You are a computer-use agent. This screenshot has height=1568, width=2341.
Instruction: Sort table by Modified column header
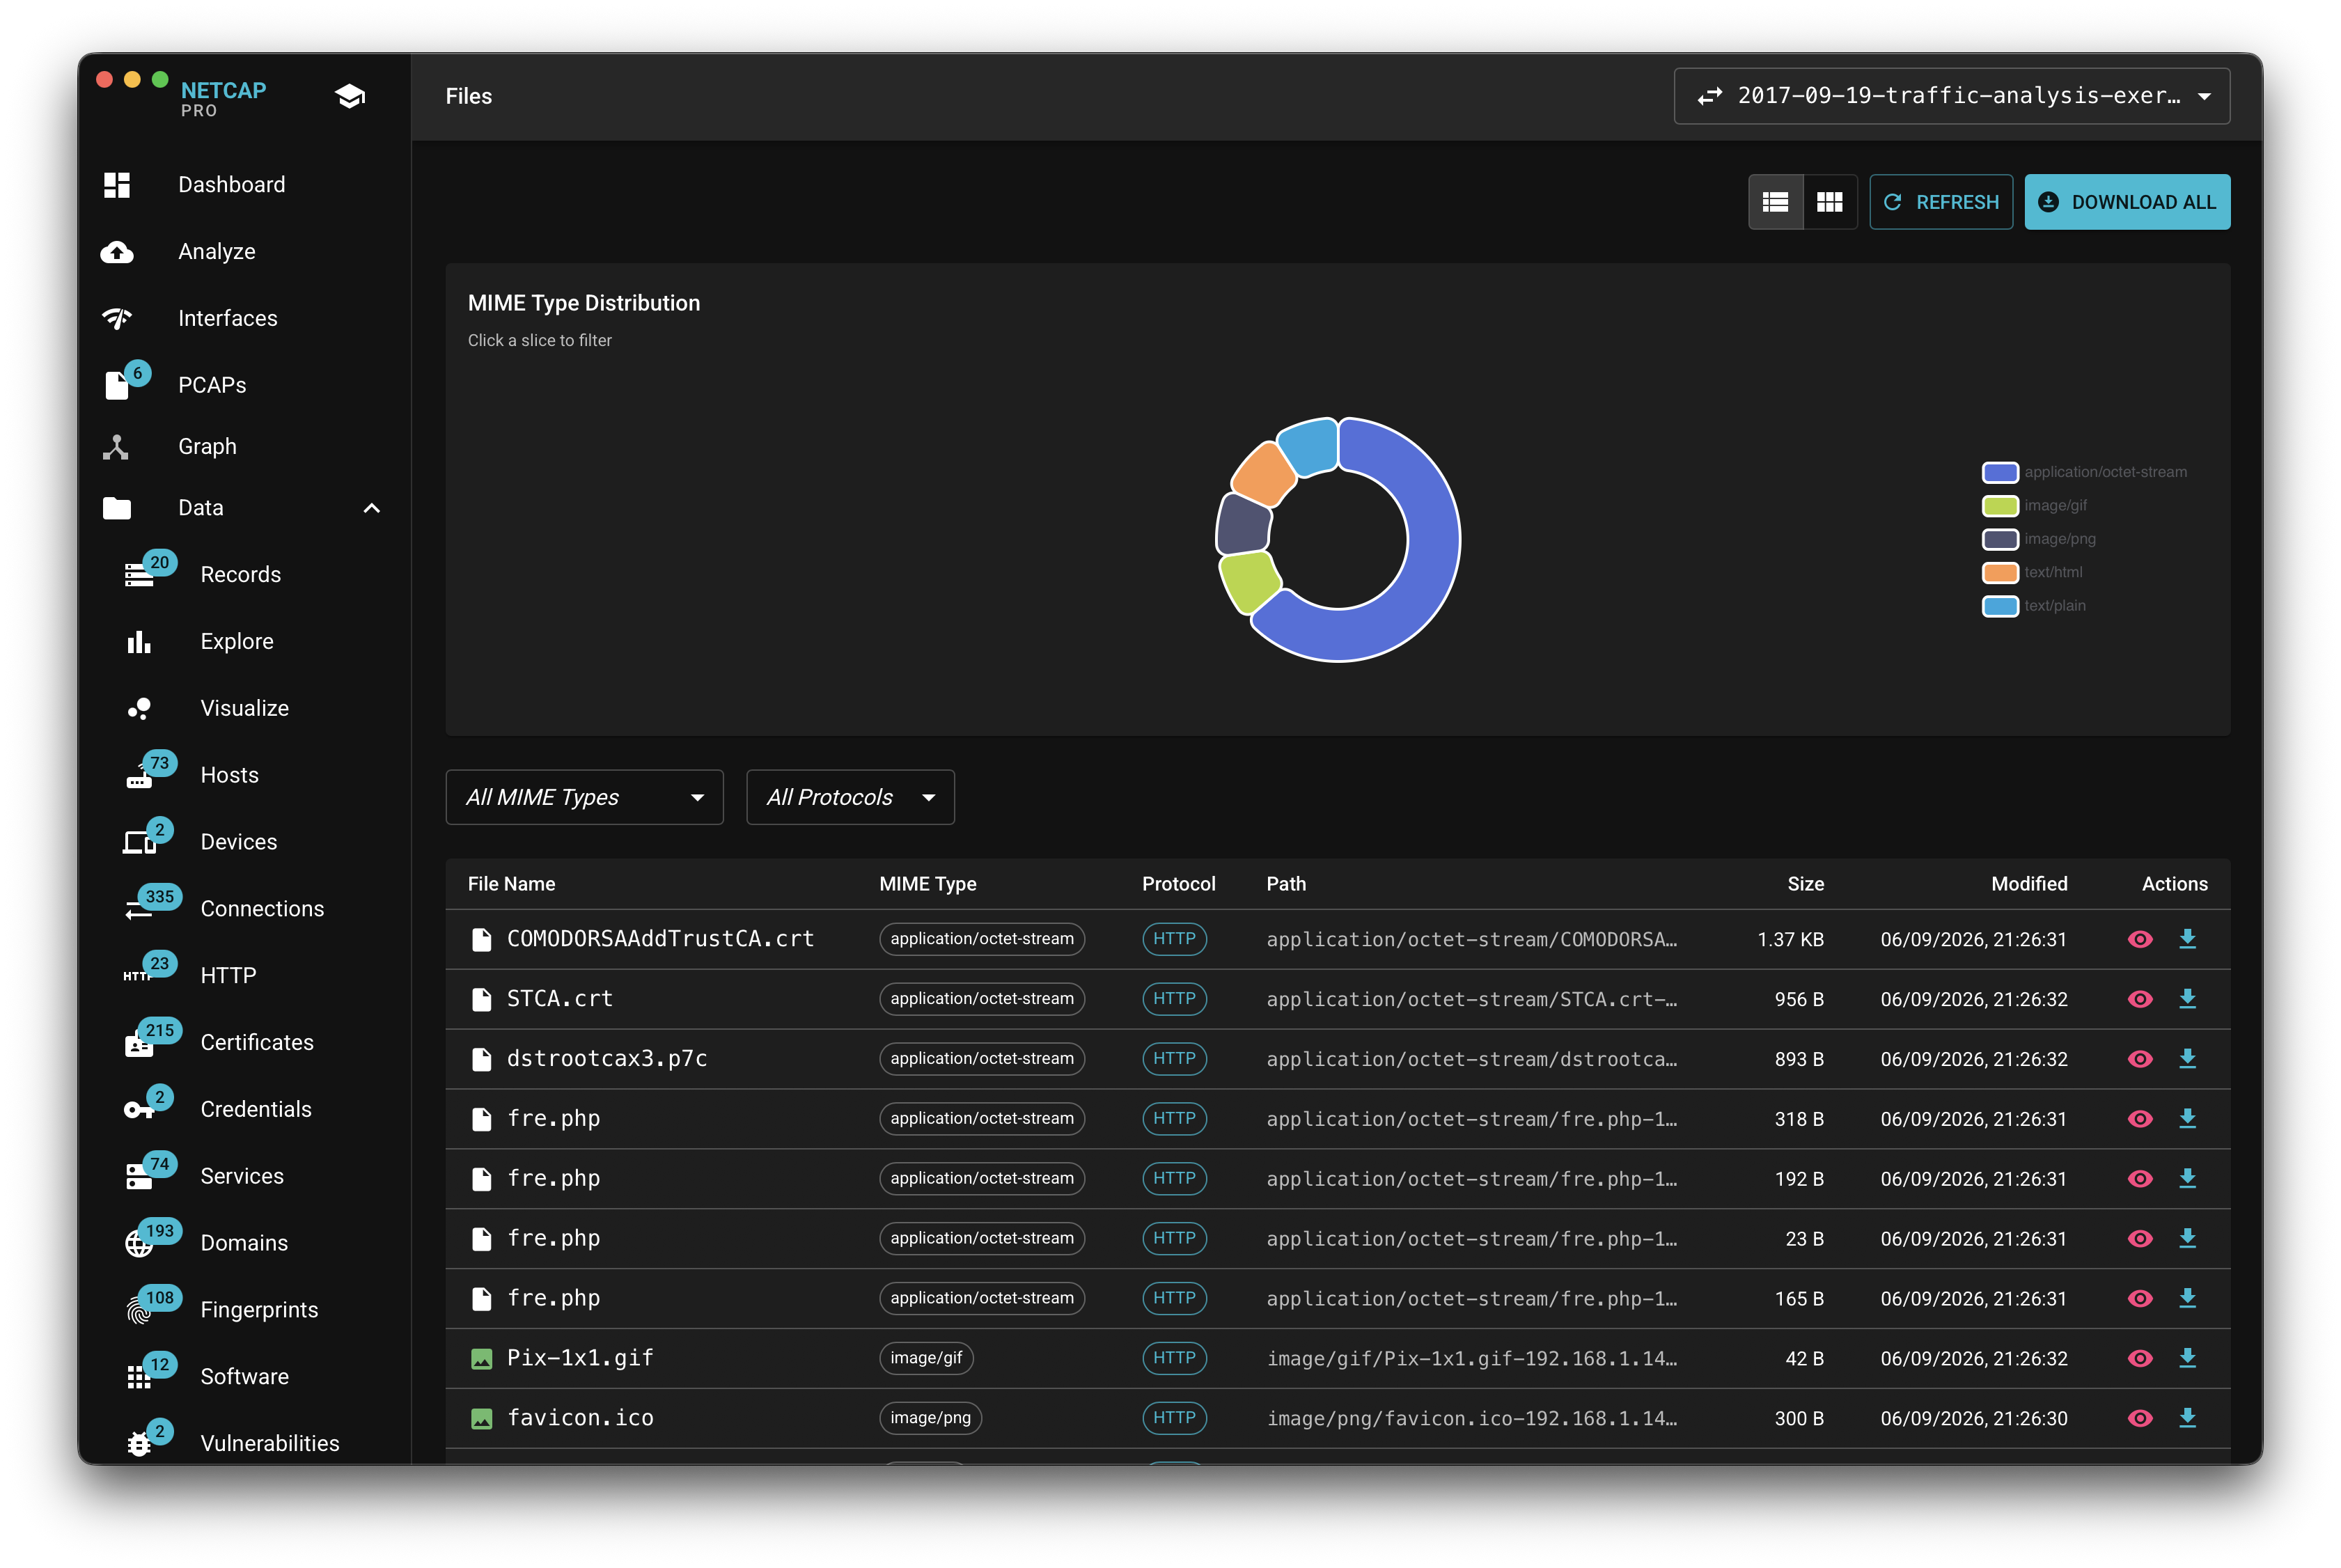(x=2028, y=884)
